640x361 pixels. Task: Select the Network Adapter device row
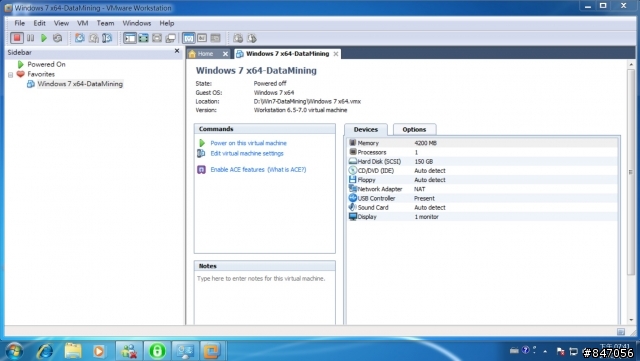tap(482, 189)
